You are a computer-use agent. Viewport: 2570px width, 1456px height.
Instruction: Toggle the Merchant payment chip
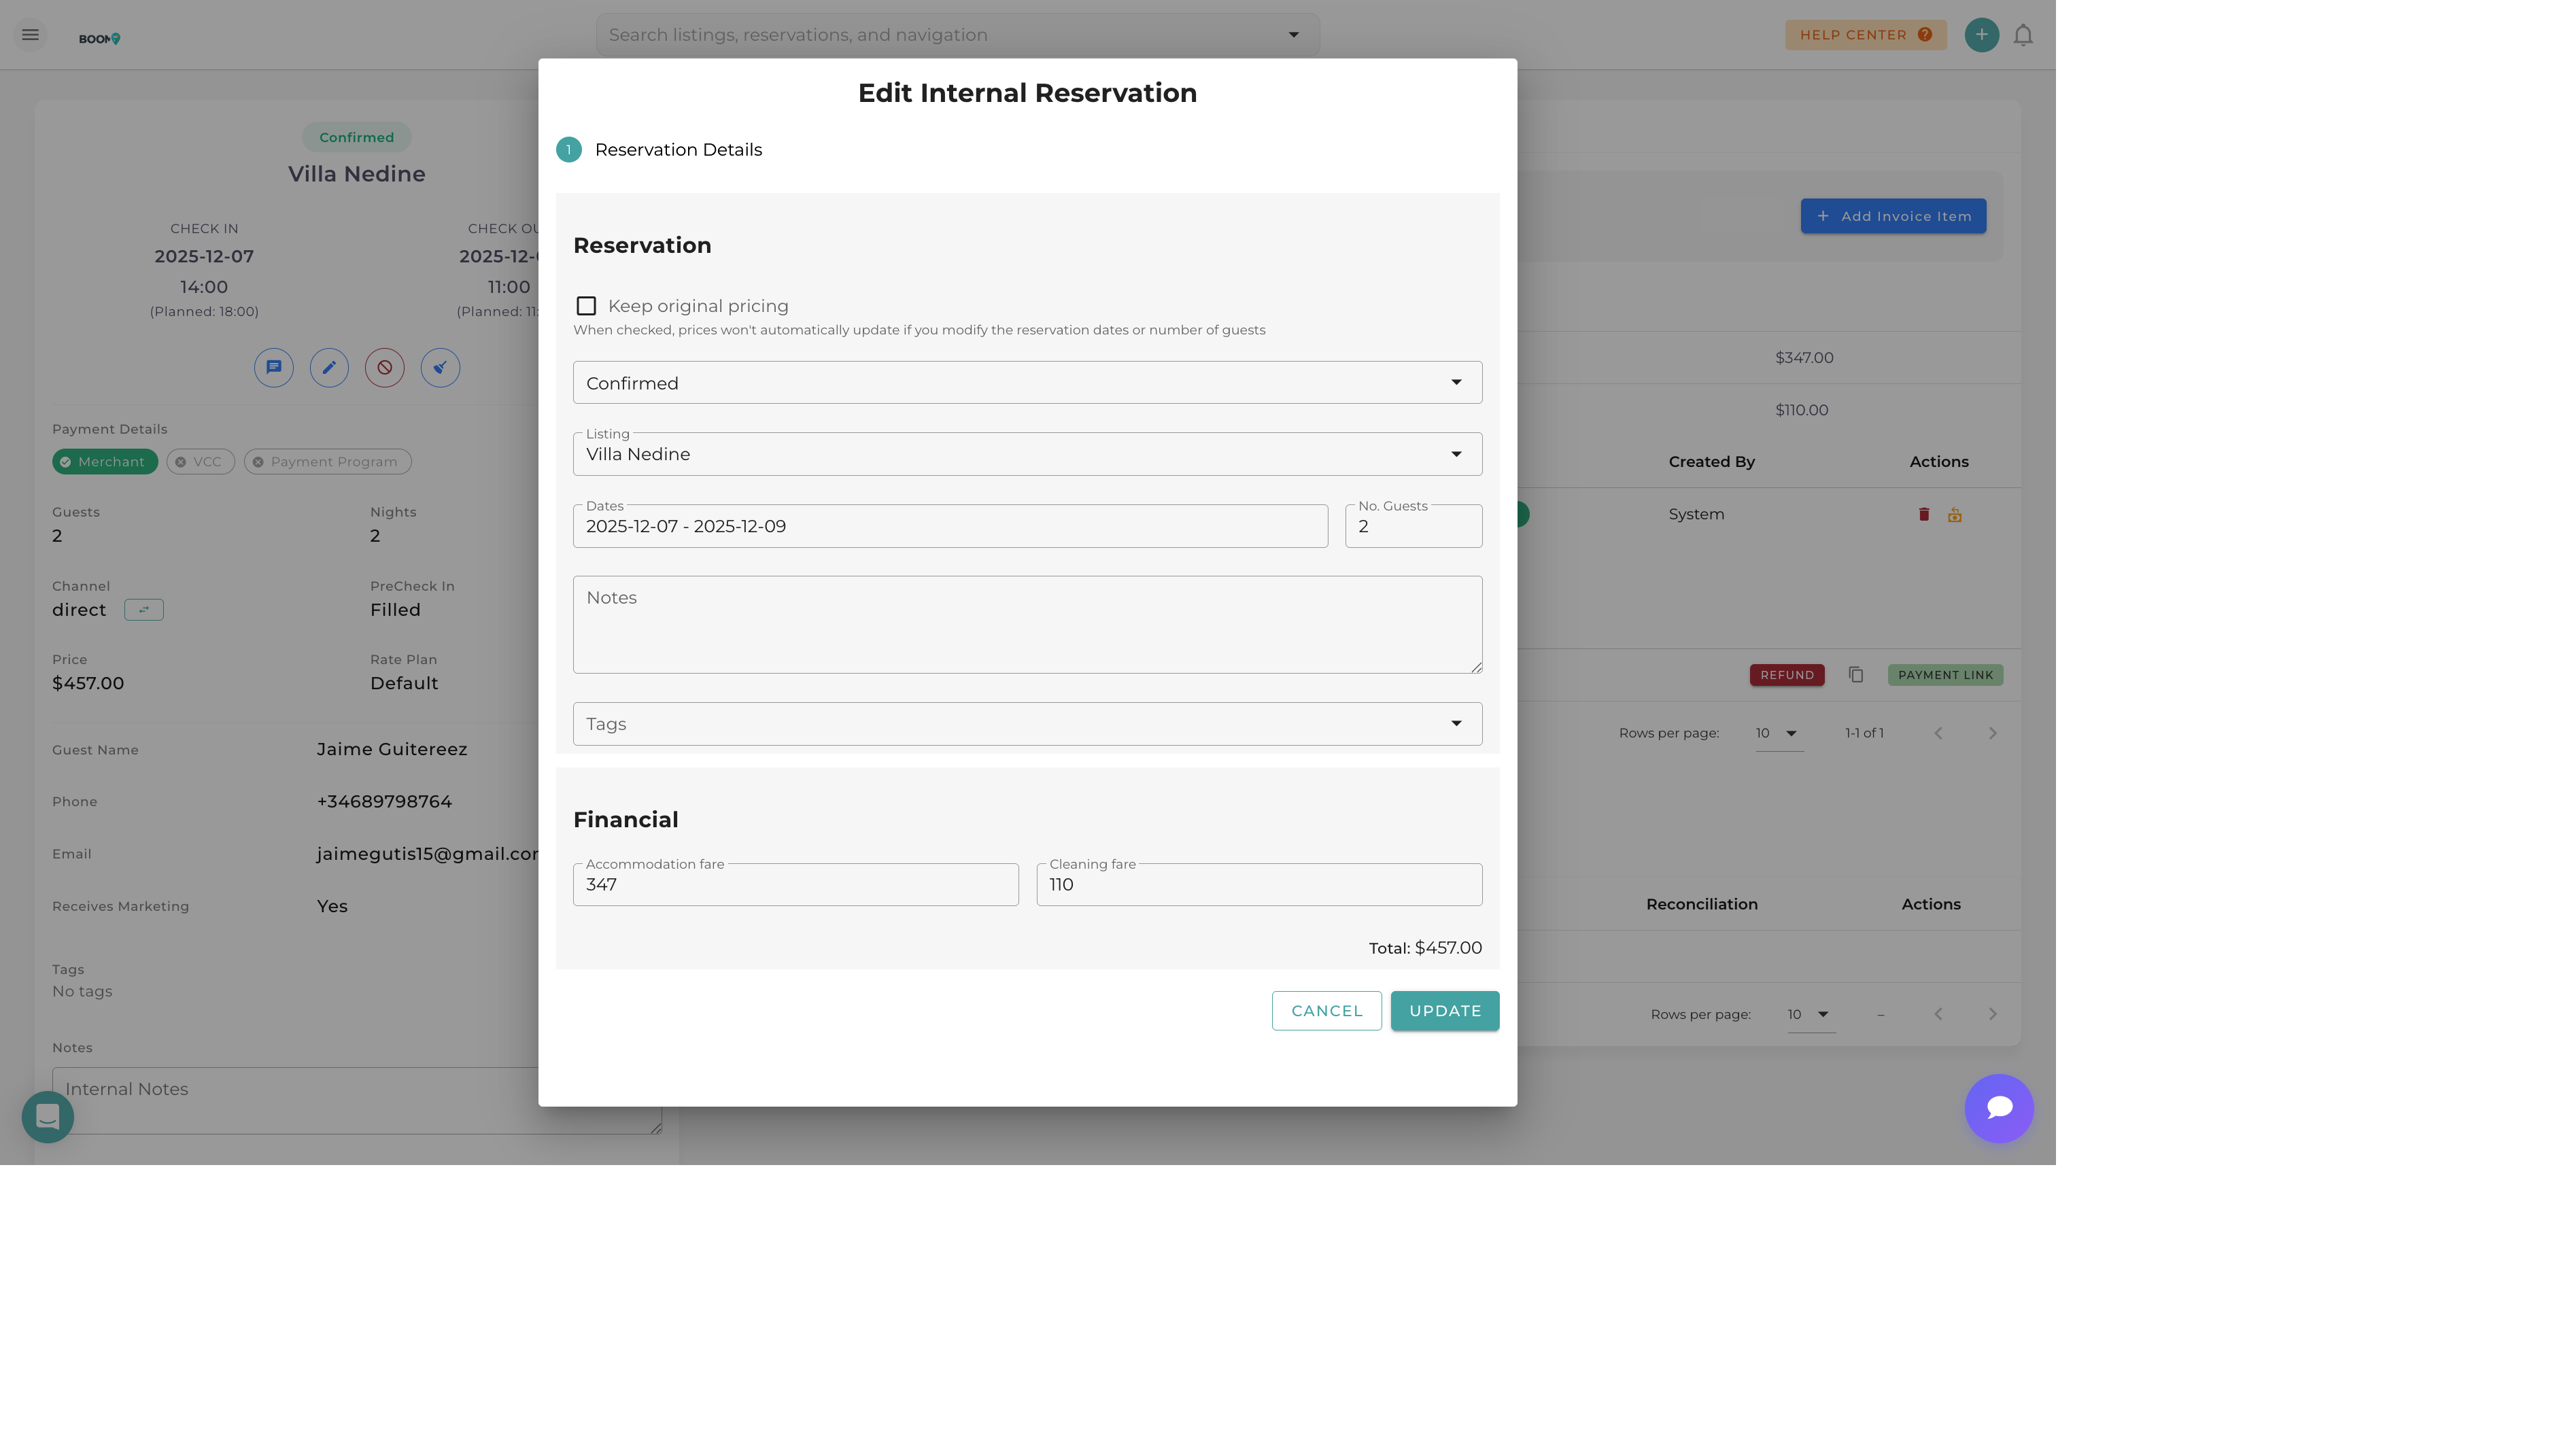[x=105, y=461]
